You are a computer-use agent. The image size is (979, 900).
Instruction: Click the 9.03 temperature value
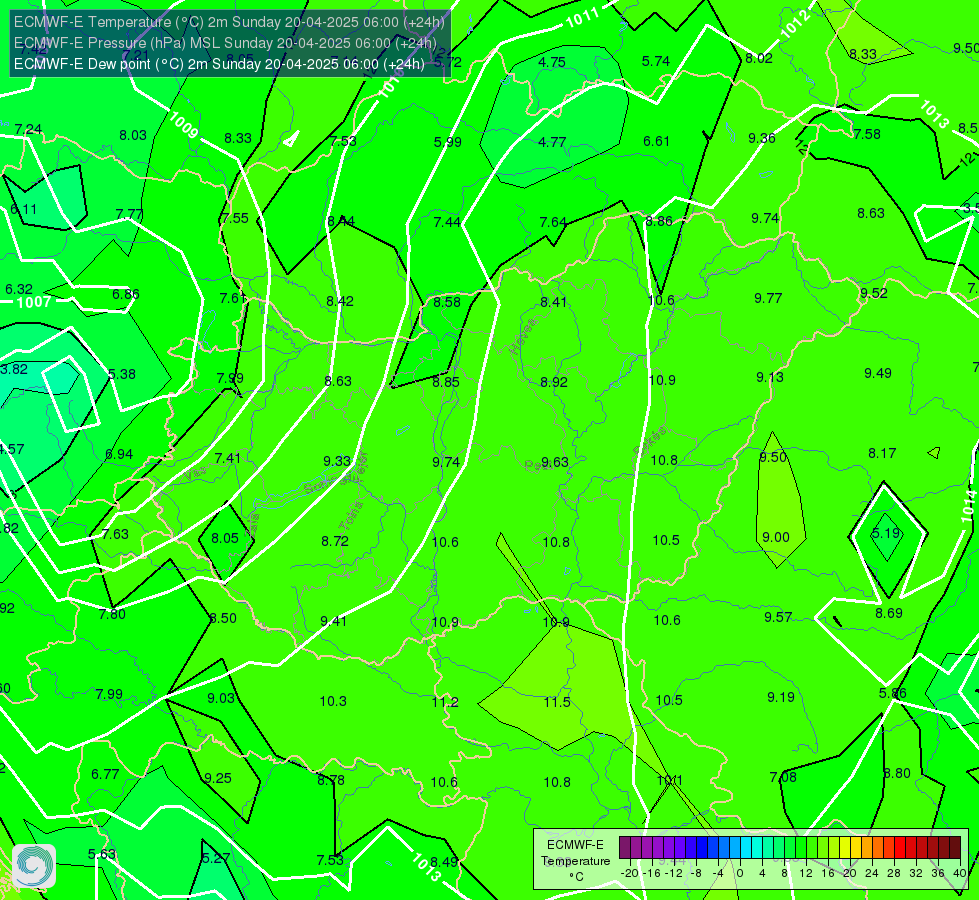coord(221,698)
